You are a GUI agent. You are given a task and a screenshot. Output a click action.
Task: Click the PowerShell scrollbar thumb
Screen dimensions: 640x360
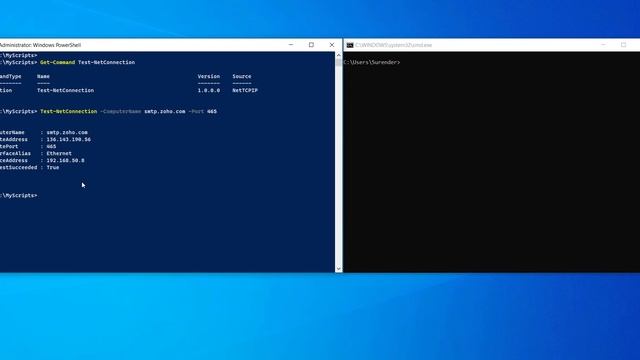coord(338,62)
